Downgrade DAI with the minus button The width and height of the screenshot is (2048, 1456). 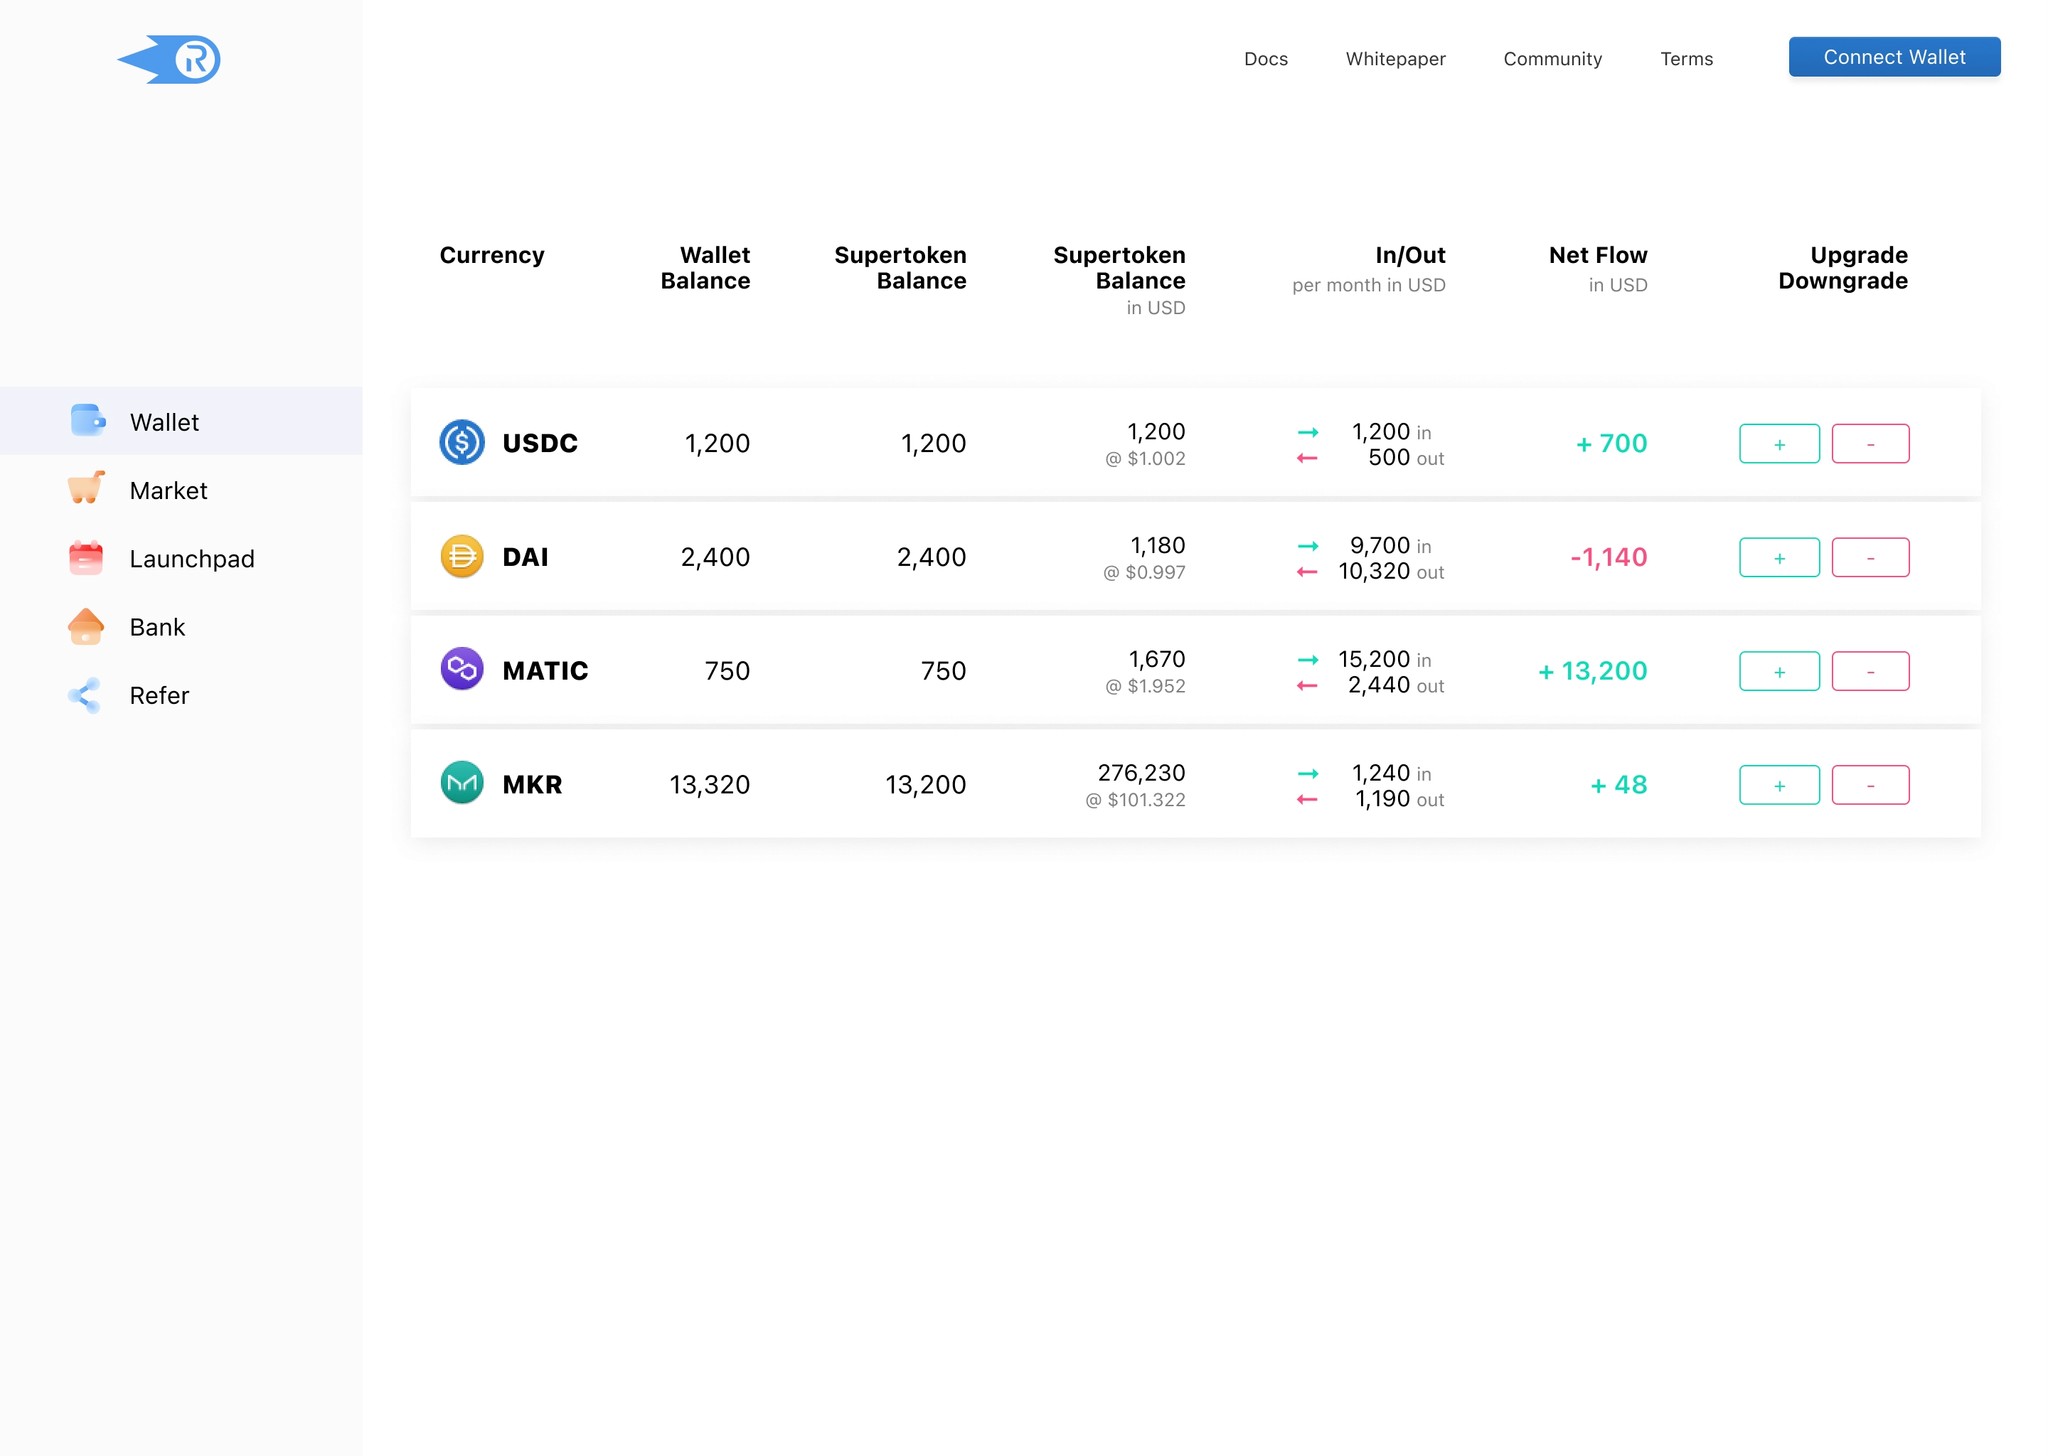[1870, 558]
